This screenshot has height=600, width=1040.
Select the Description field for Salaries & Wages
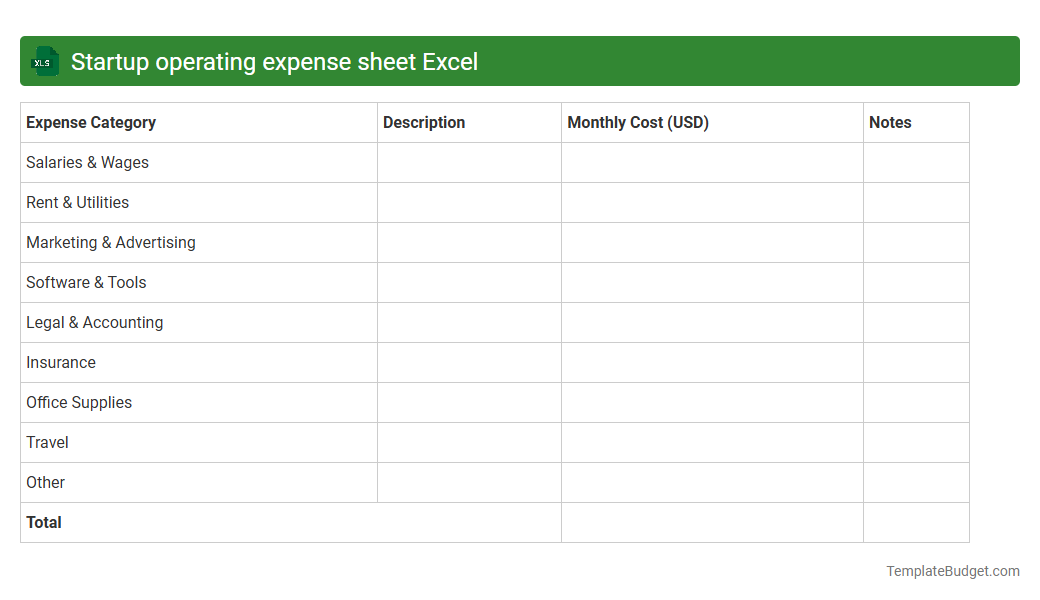click(x=469, y=162)
